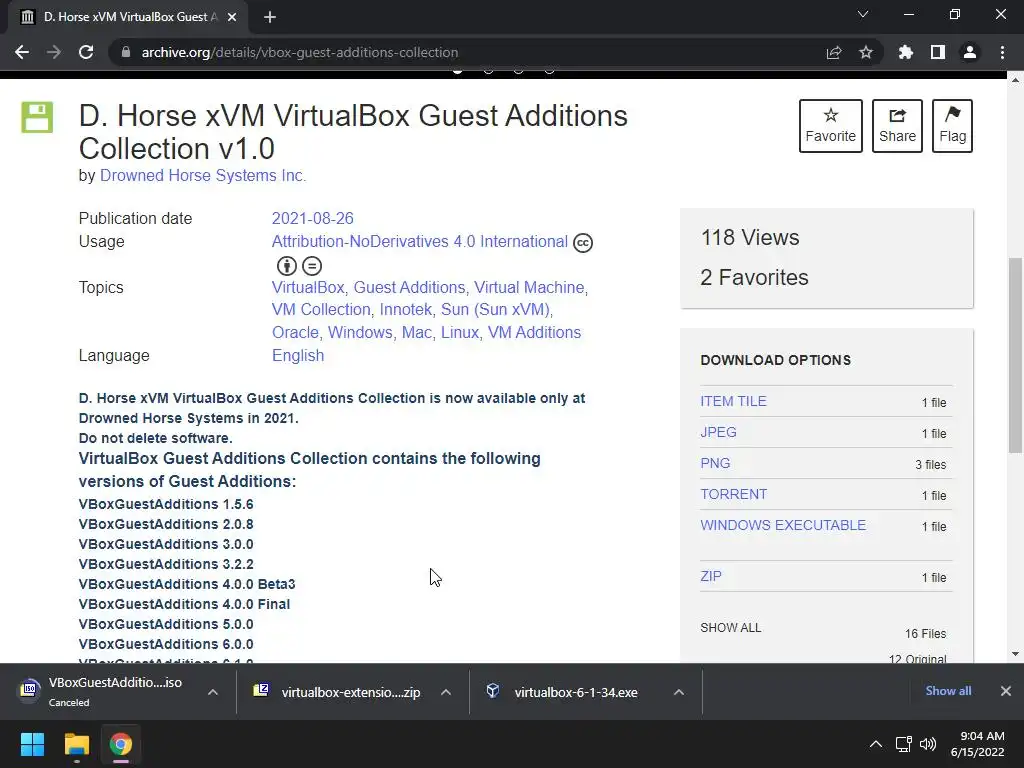Screen dimensions: 1024x768
Task: Open options chevron for virtualbox-6-1-34.exe download
Action: tap(679, 692)
